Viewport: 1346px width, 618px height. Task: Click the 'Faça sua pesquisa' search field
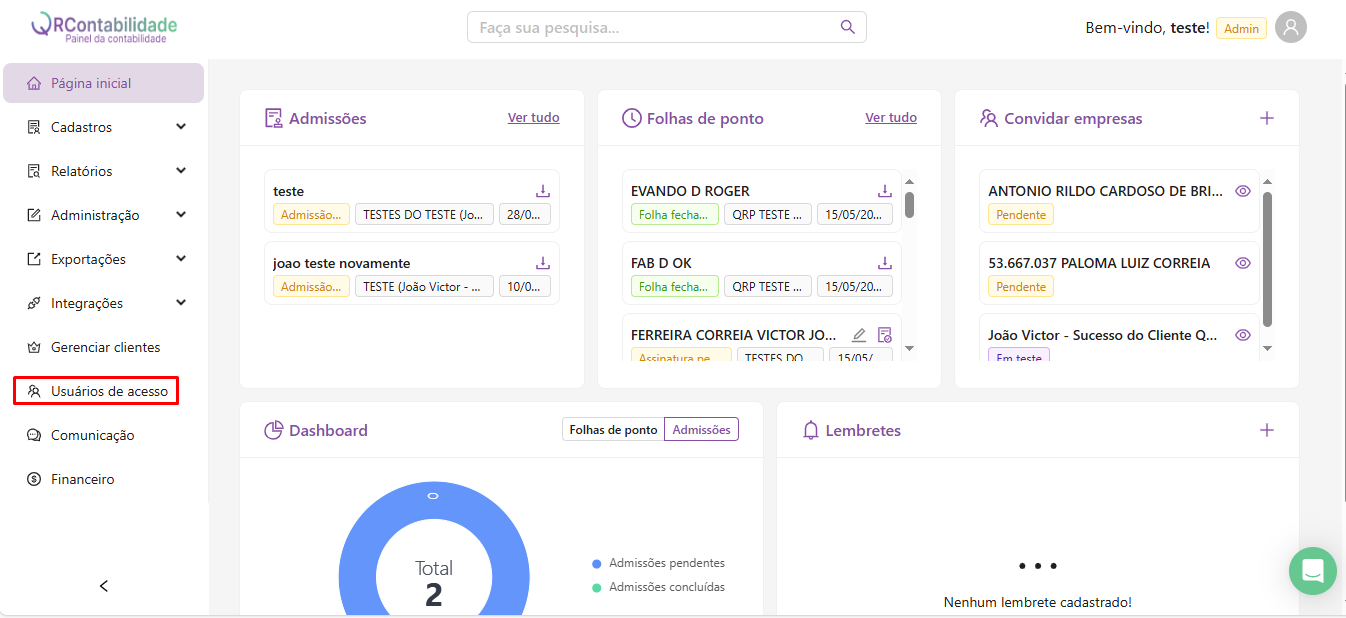point(655,28)
